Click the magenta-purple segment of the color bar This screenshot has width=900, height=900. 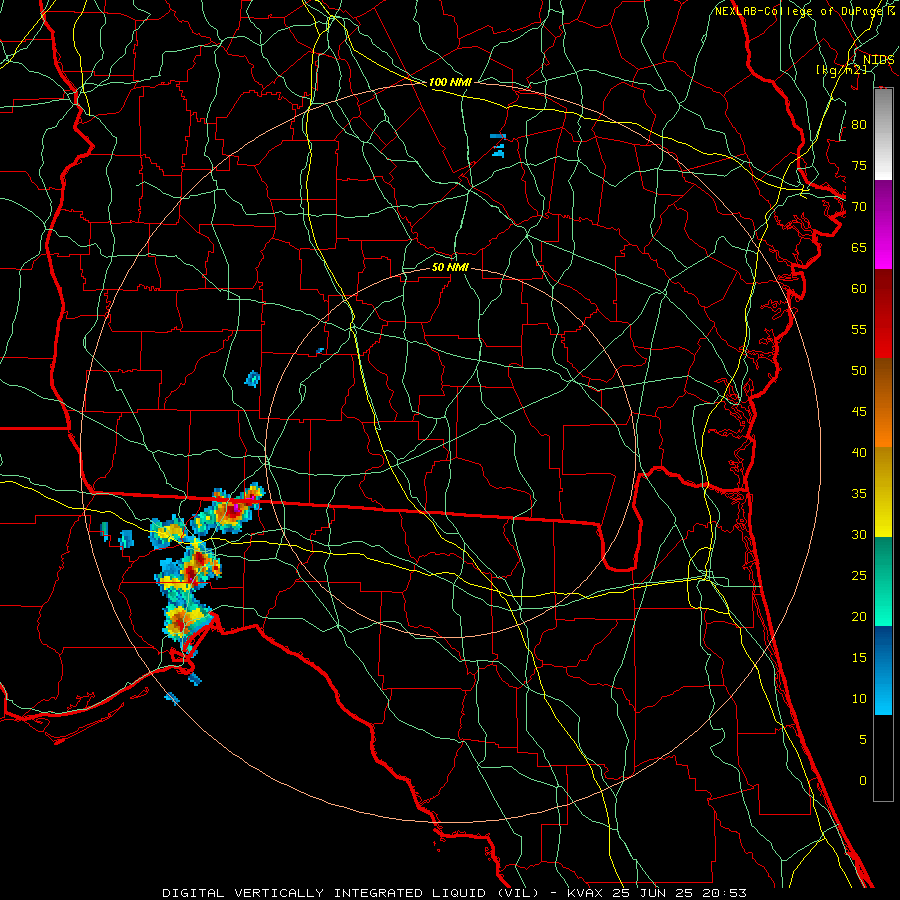(883, 224)
